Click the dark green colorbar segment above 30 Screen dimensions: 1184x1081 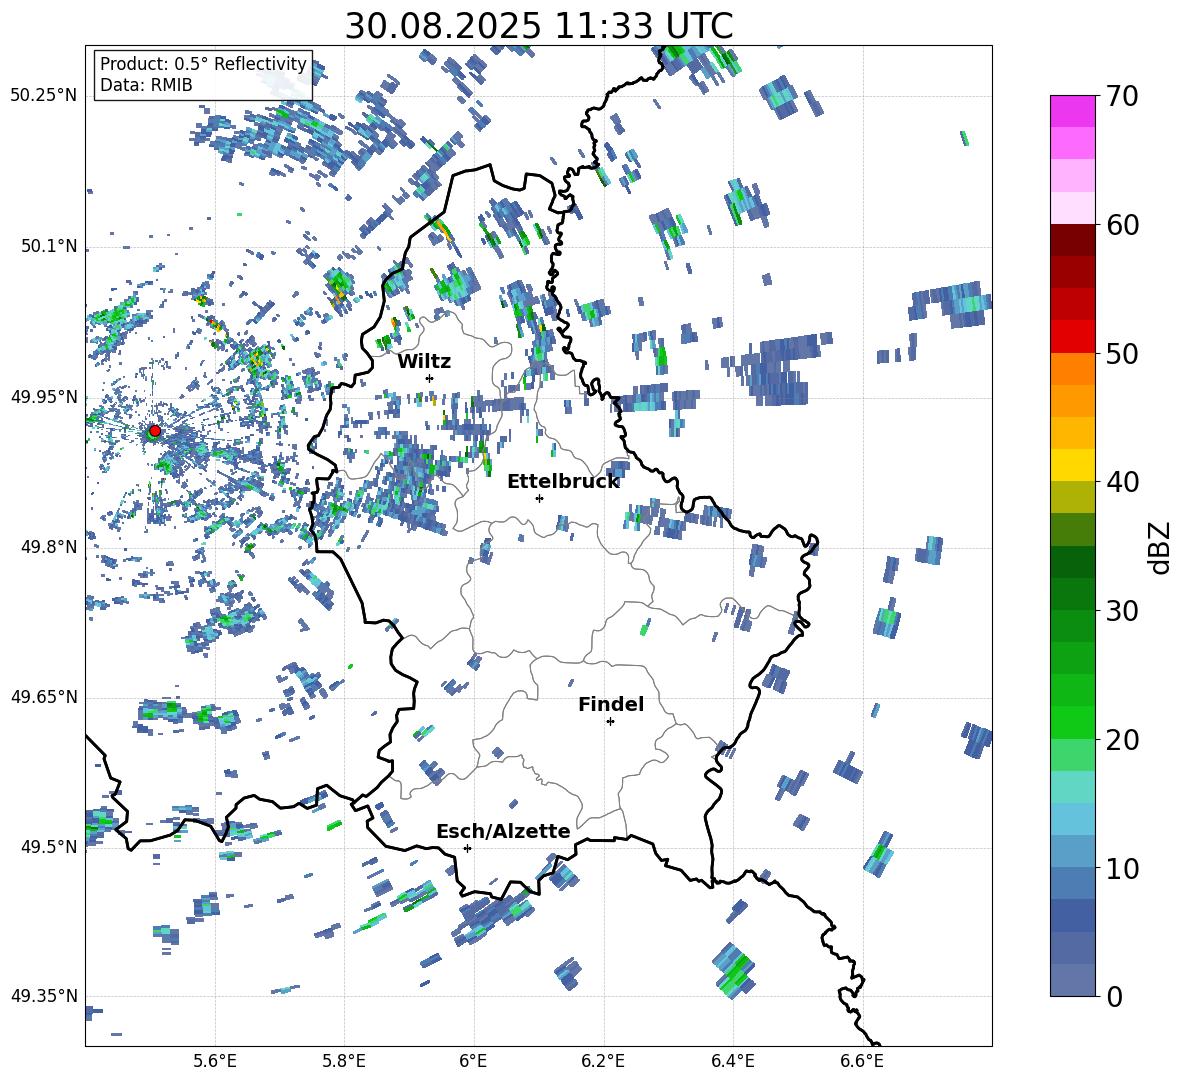(x=1072, y=594)
